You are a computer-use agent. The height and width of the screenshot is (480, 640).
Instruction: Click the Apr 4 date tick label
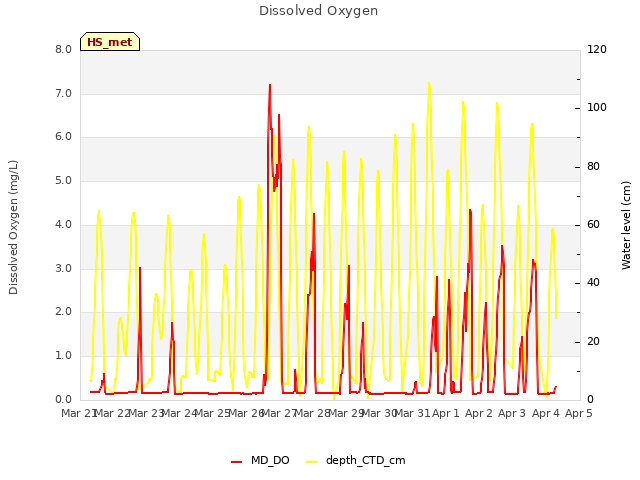point(545,413)
